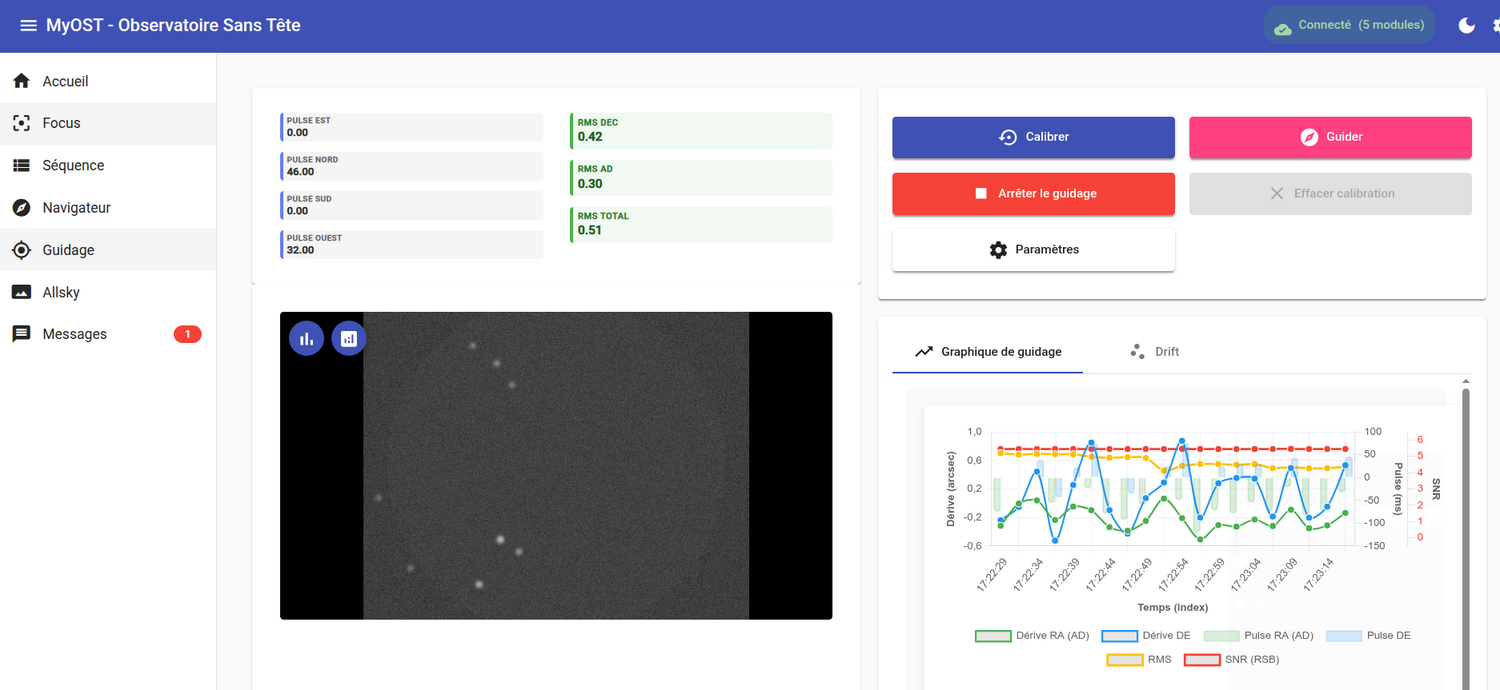The image size is (1500, 690).
Task: Click the stop square icon
Action: 981,193
